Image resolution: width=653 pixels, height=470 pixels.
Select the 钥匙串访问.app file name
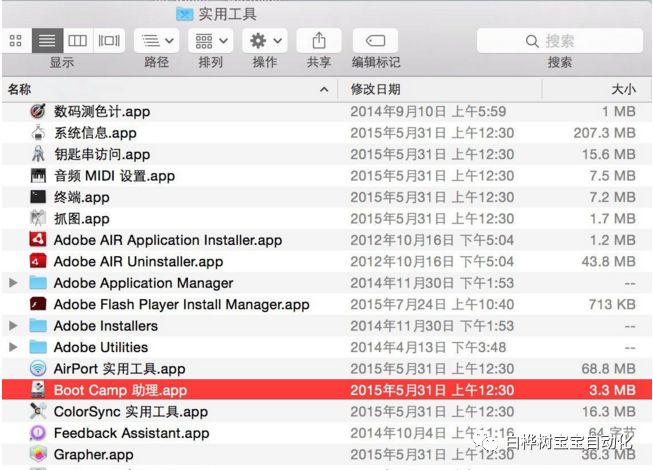[102, 154]
